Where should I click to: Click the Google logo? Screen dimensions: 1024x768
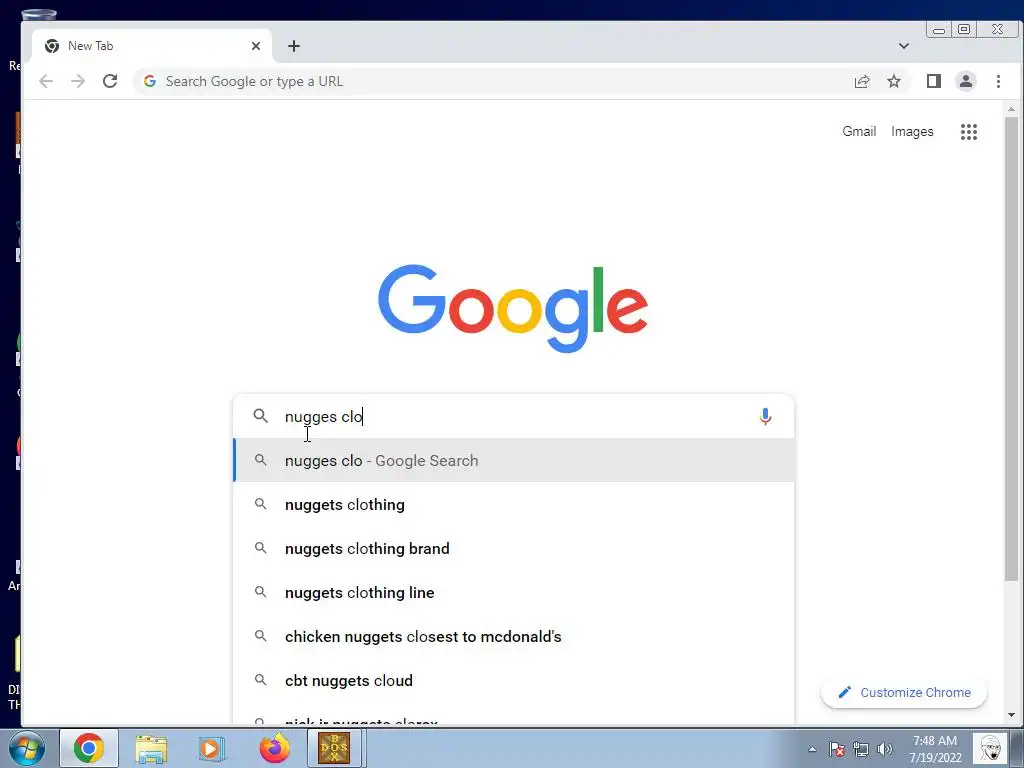tap(513, 308)
